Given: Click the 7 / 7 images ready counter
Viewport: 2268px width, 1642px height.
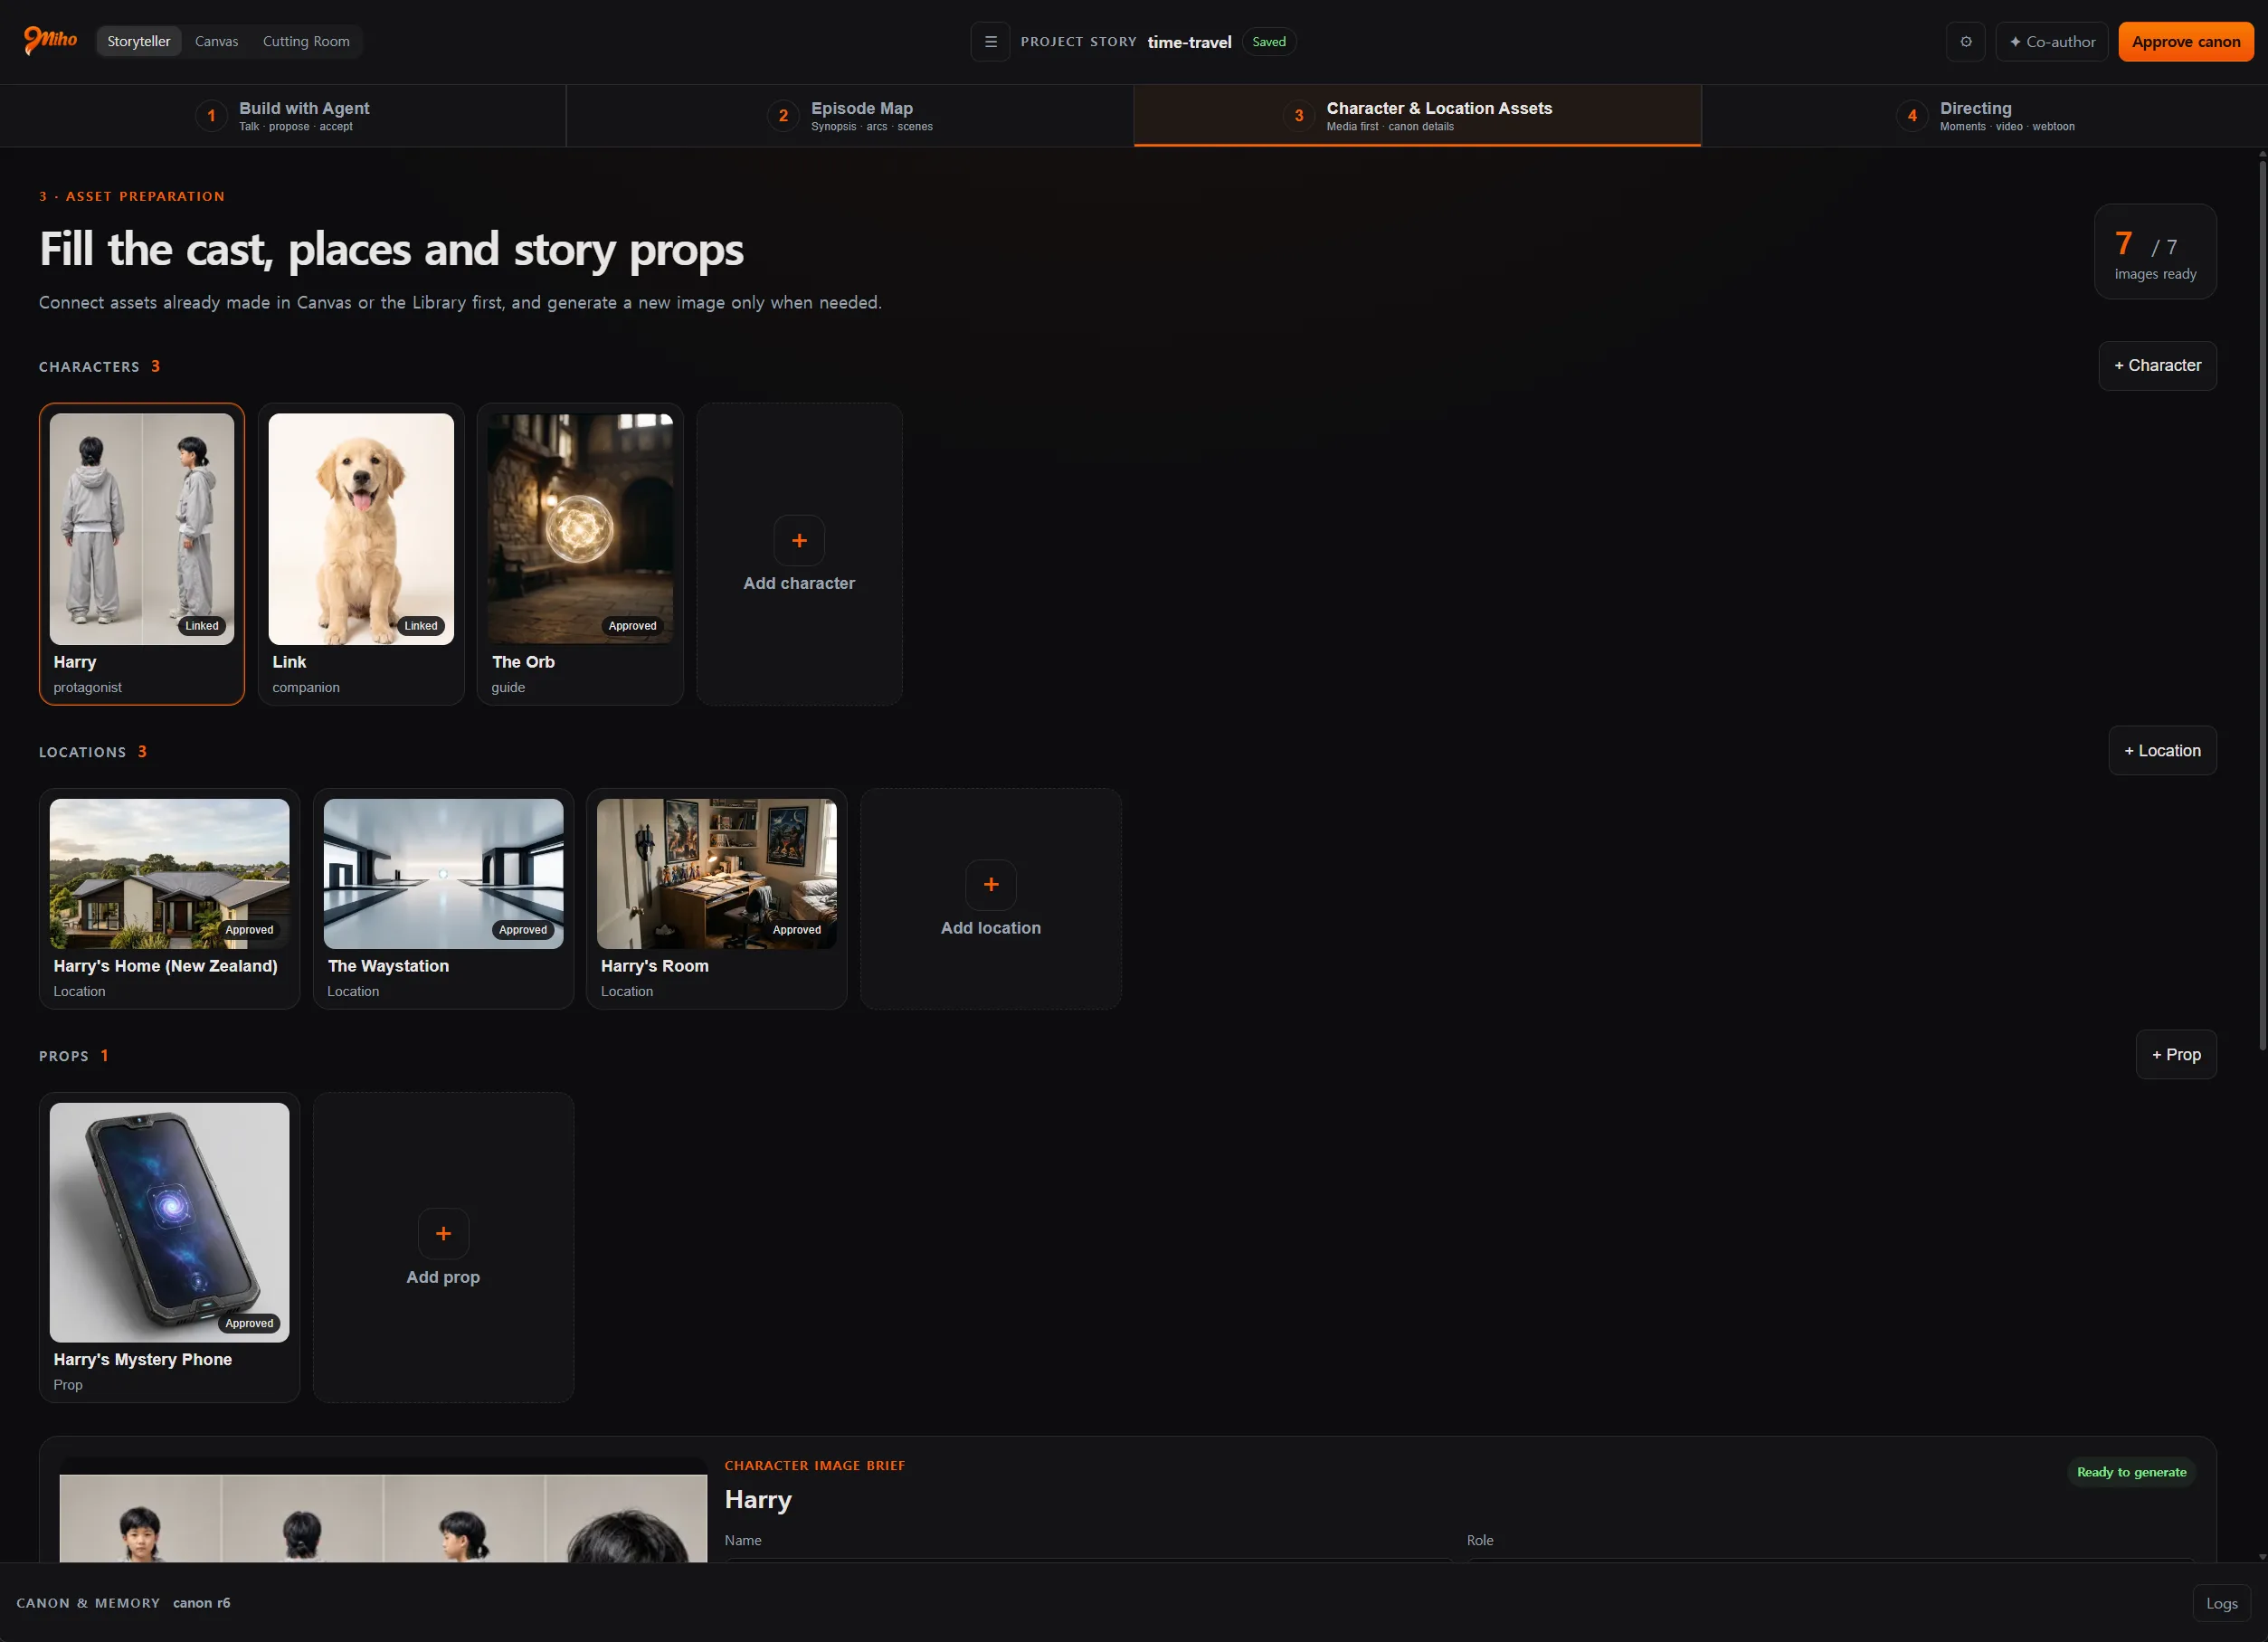Looking at the screenshot, I should pos(2155,252).
